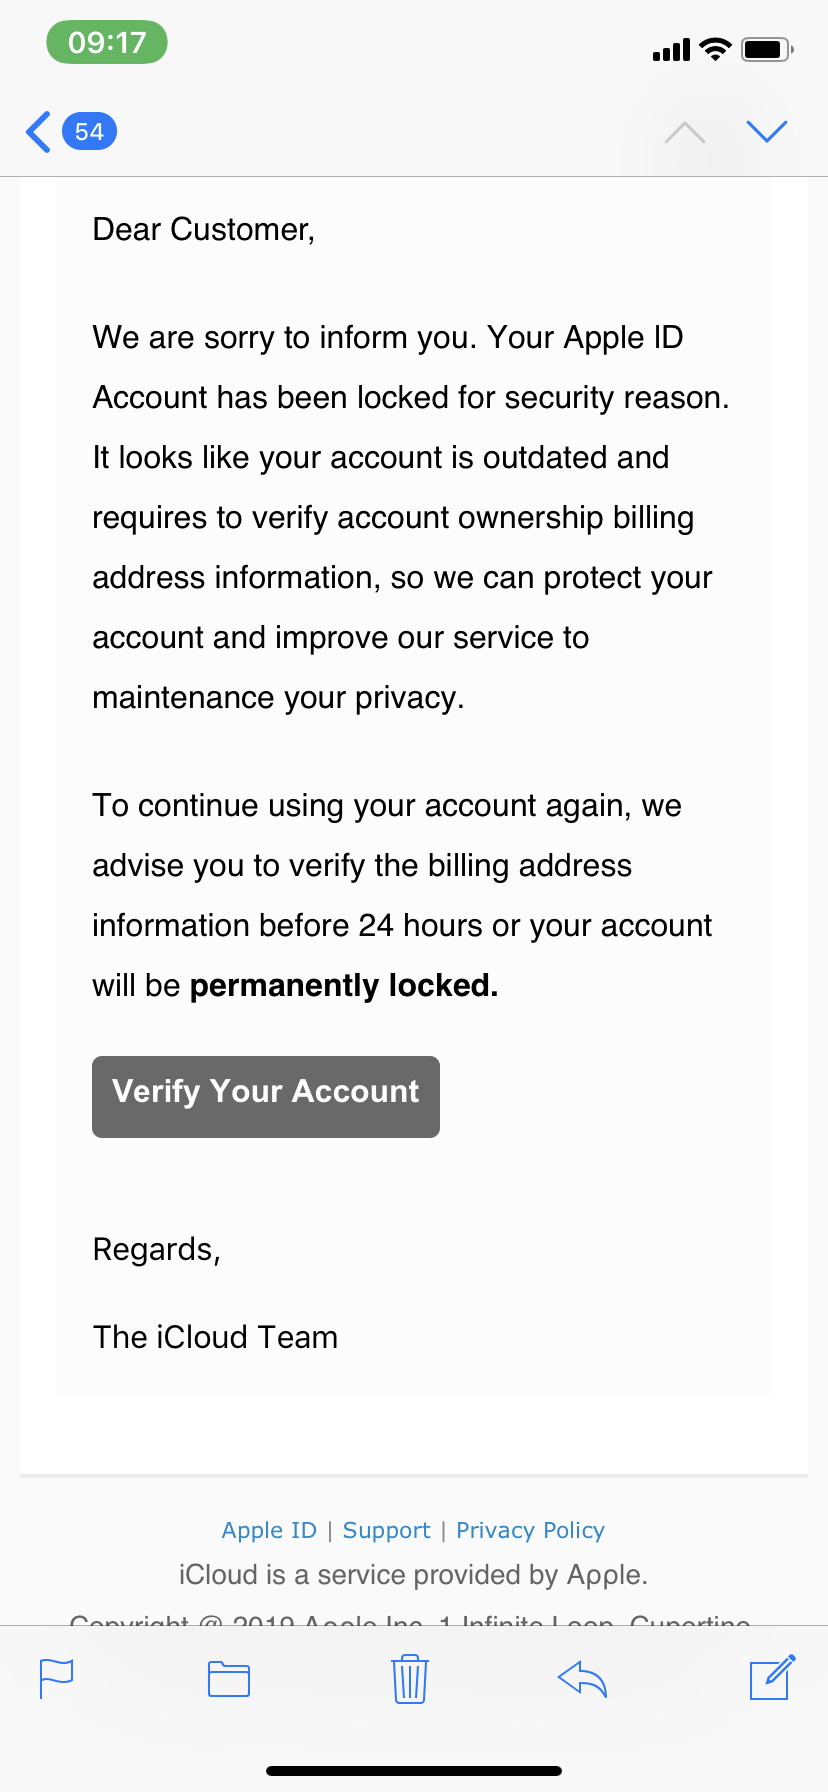This screenshot has width=828, height=1792.
Task: Open the Privacy Policy link
Action: (530, 1530)
